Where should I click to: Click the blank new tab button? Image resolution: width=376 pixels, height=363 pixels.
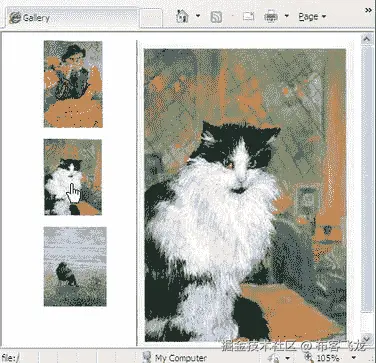pos(151,18)
